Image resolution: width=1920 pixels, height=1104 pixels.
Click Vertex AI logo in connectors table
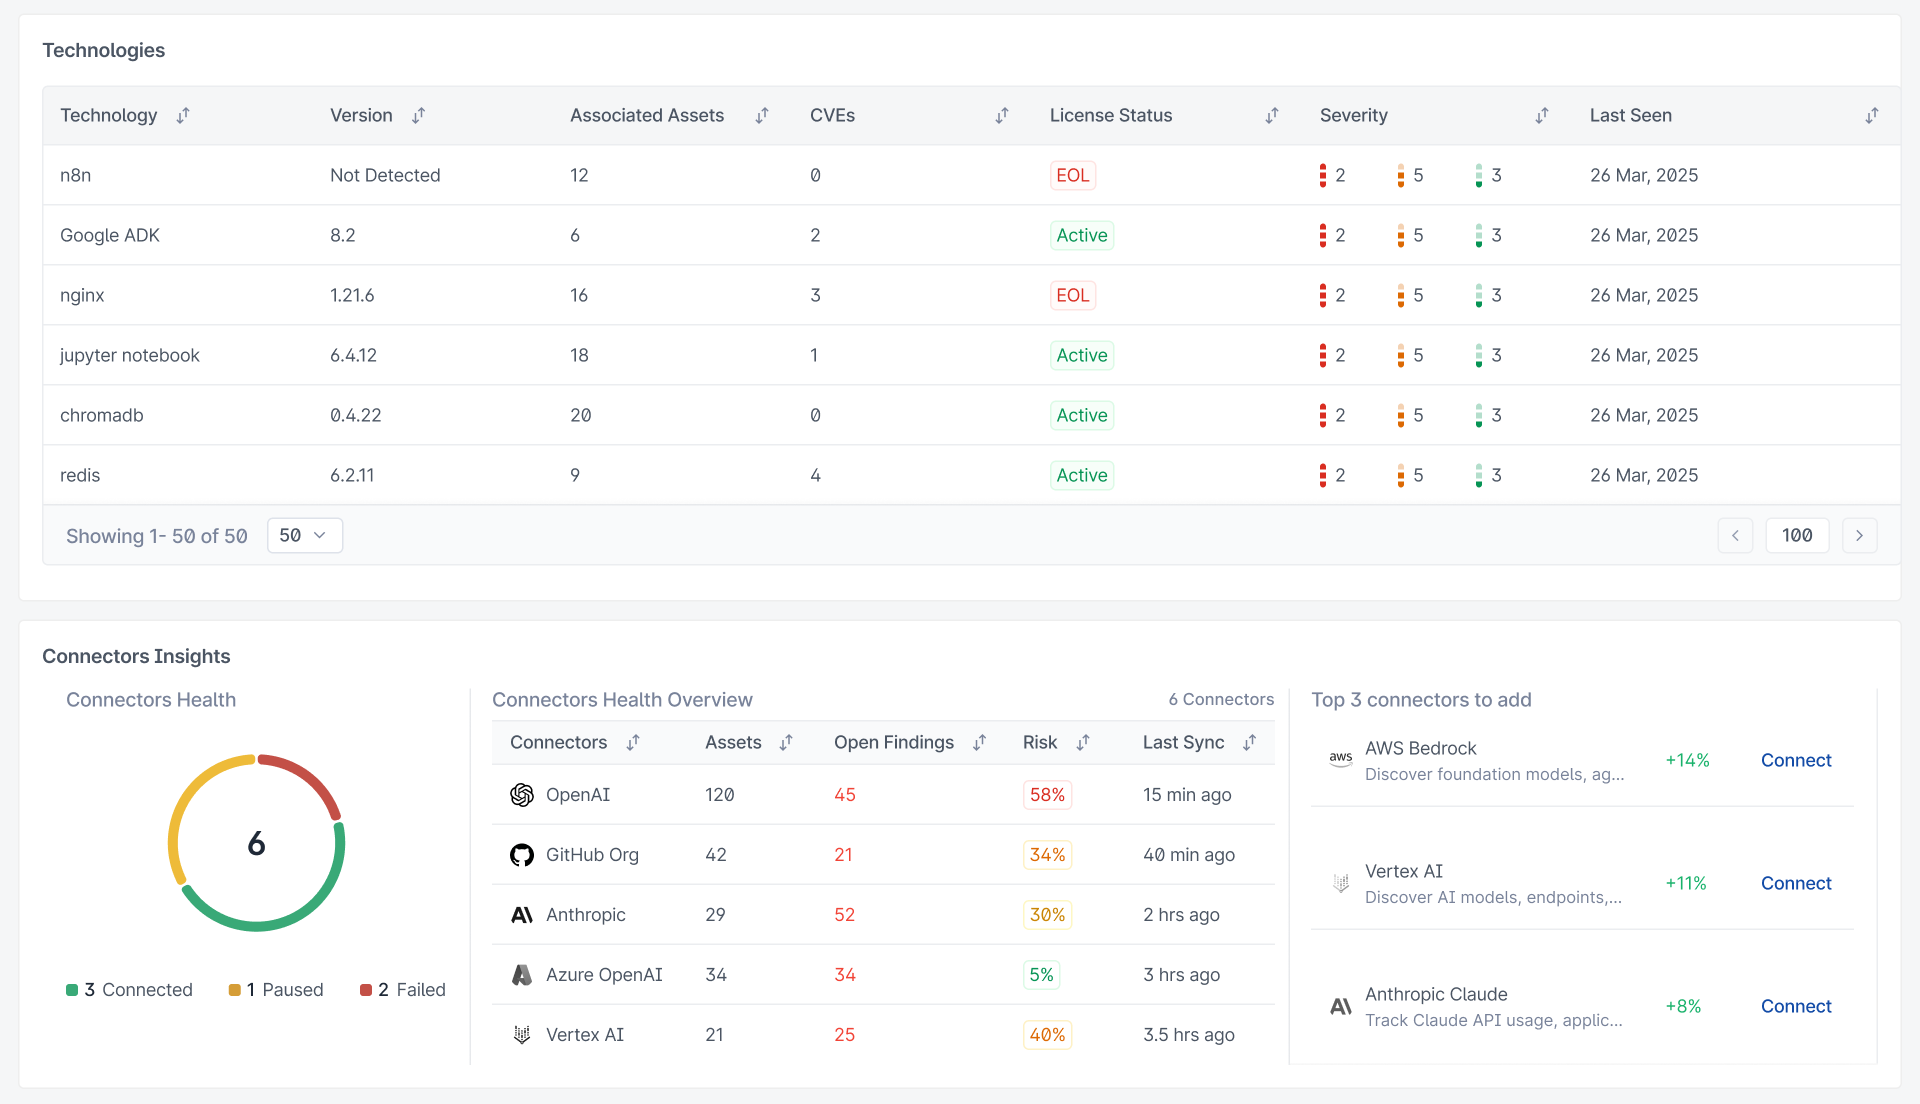point(522,1035)
